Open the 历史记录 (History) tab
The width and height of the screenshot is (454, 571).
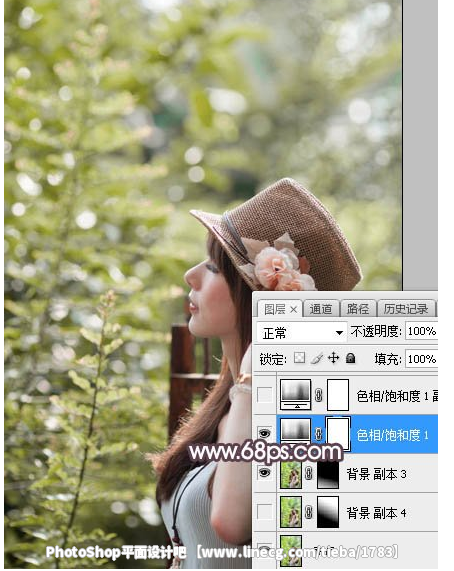(x=406, y=309)
